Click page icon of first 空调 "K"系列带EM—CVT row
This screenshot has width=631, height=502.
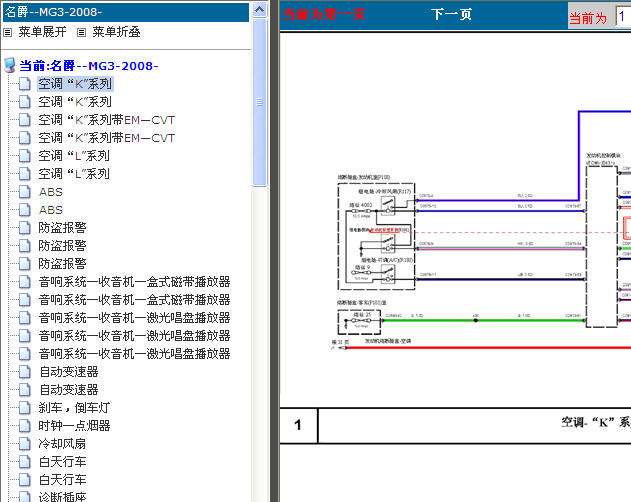pyautogui.click(x=25, y=120)
